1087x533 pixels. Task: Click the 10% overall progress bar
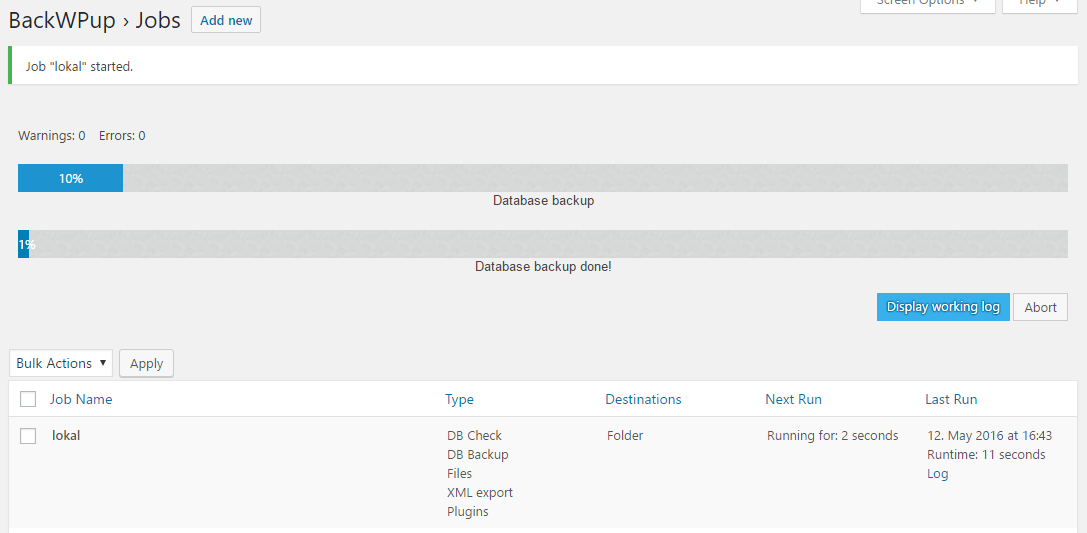coord(543,178)
